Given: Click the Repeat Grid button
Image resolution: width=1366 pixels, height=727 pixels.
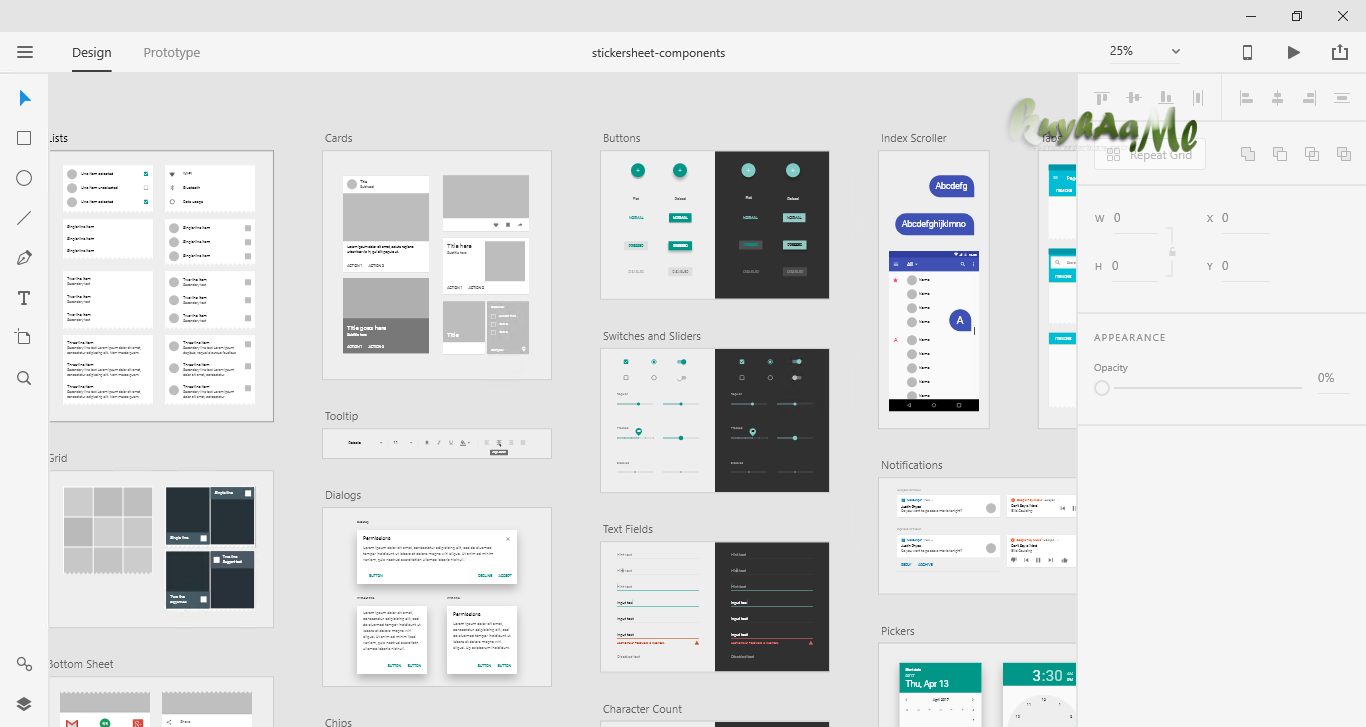Looking at the screenshot, I should 1149,154.
